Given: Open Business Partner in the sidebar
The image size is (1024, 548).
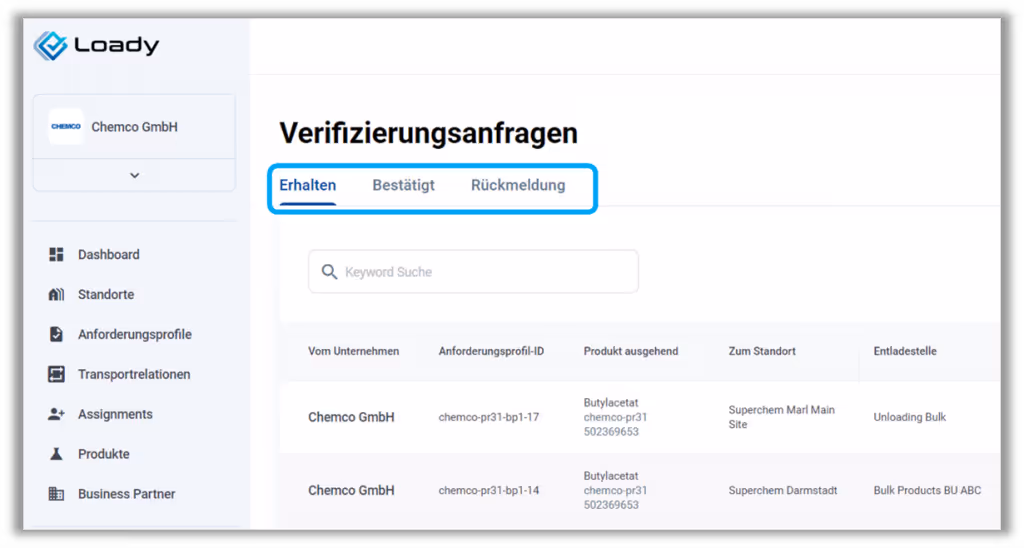Looking at the screenshot, I should [x=126, y=493].
